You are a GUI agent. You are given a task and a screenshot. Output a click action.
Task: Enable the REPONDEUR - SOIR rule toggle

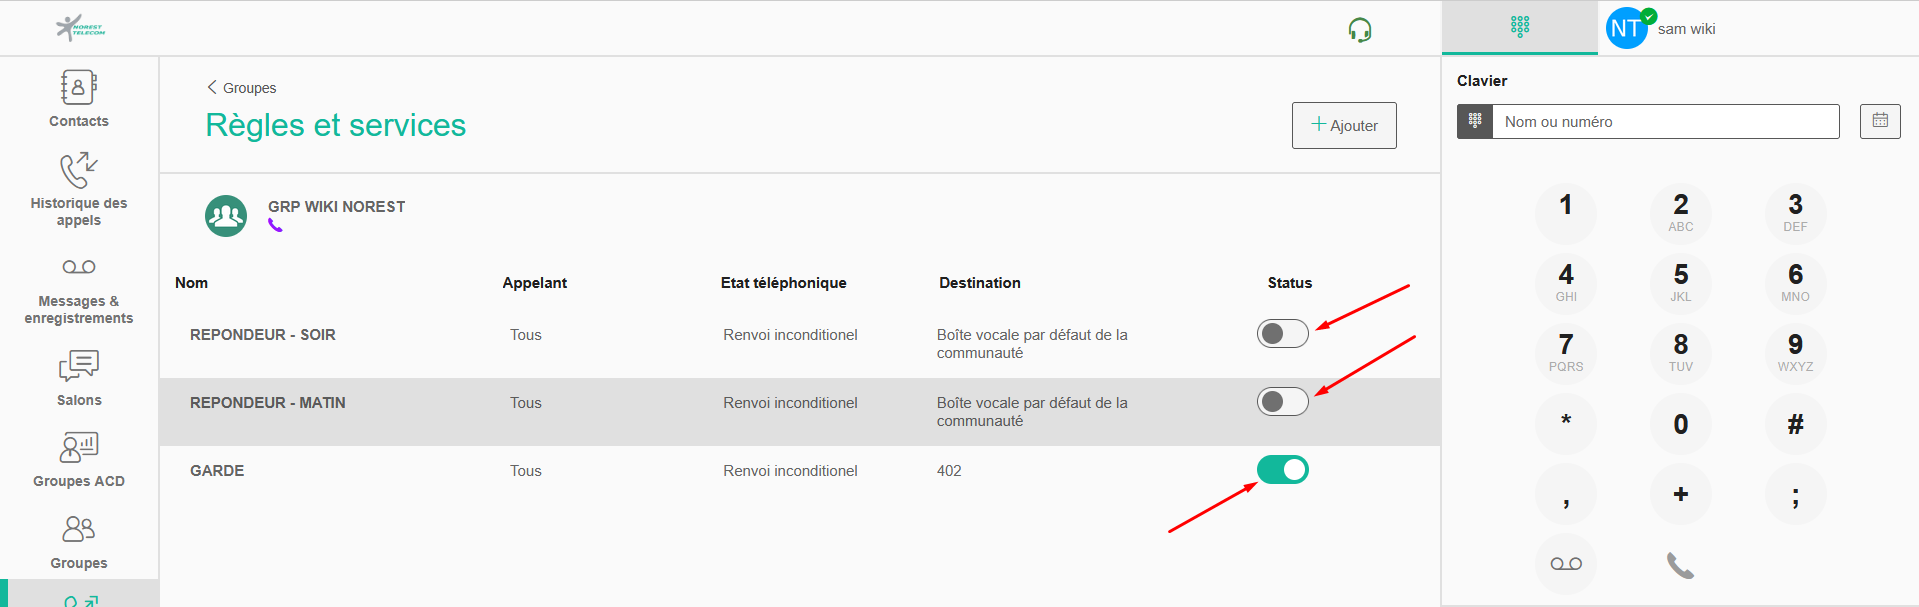pos(1283,334)
